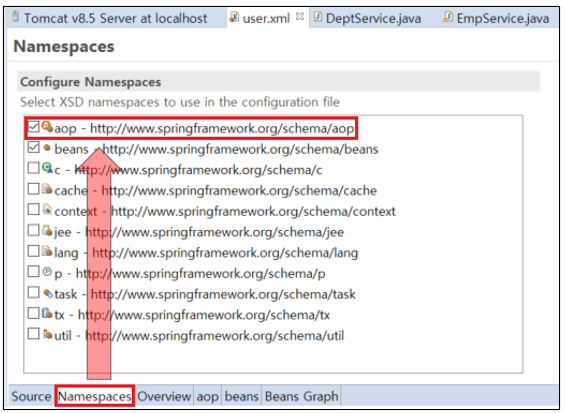Screen dimensions: 565x413
Task: Switch to the Overview bottom tab
Action: (x=164, y=396)
